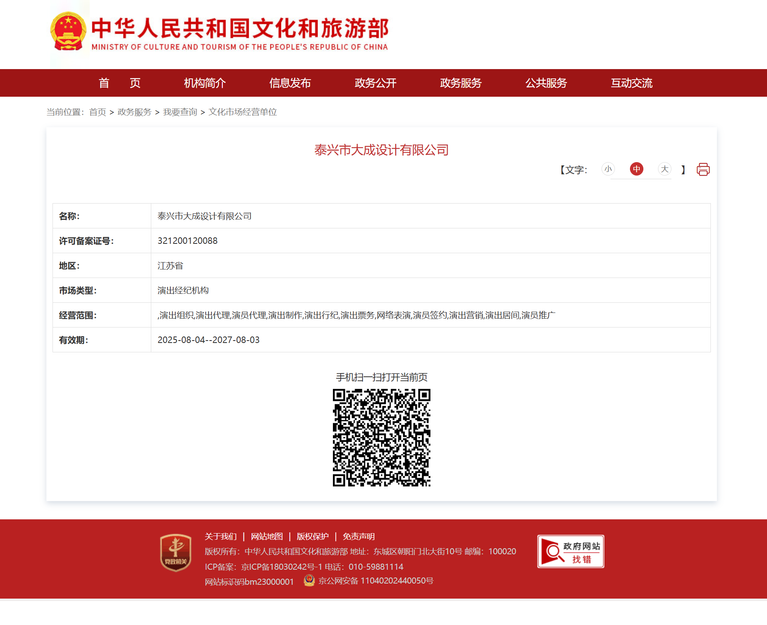Open the 互动交流 menu item
The height and width of the screenshot is (625, 767).
[632, 83]
